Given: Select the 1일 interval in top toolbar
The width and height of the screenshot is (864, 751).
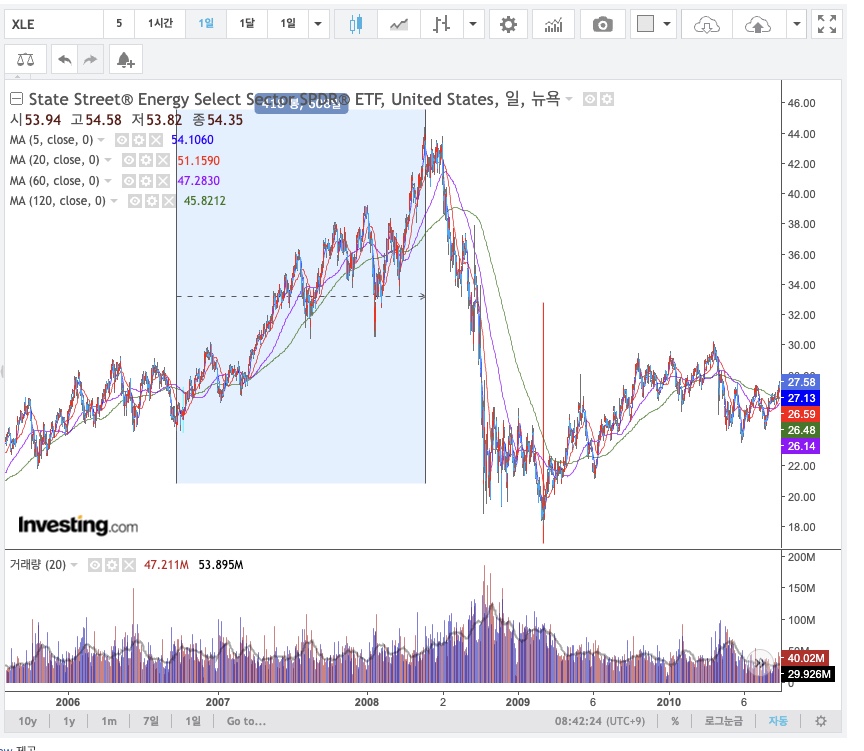Looking at the screenshot, I should tap(206, 24).
